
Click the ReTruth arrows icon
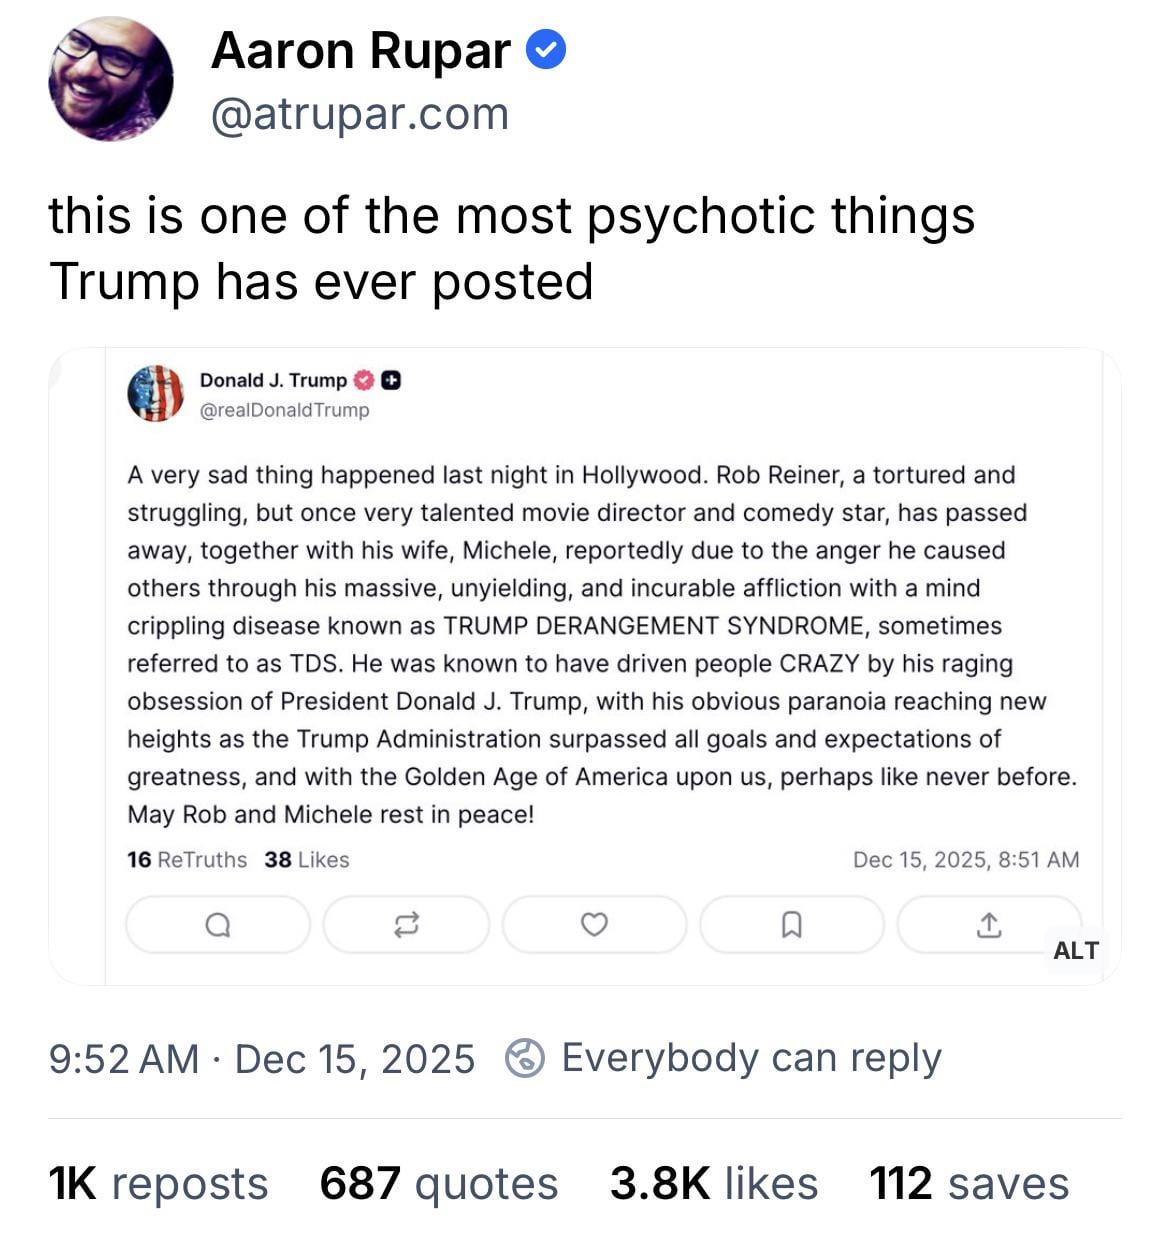coord(406,925)
